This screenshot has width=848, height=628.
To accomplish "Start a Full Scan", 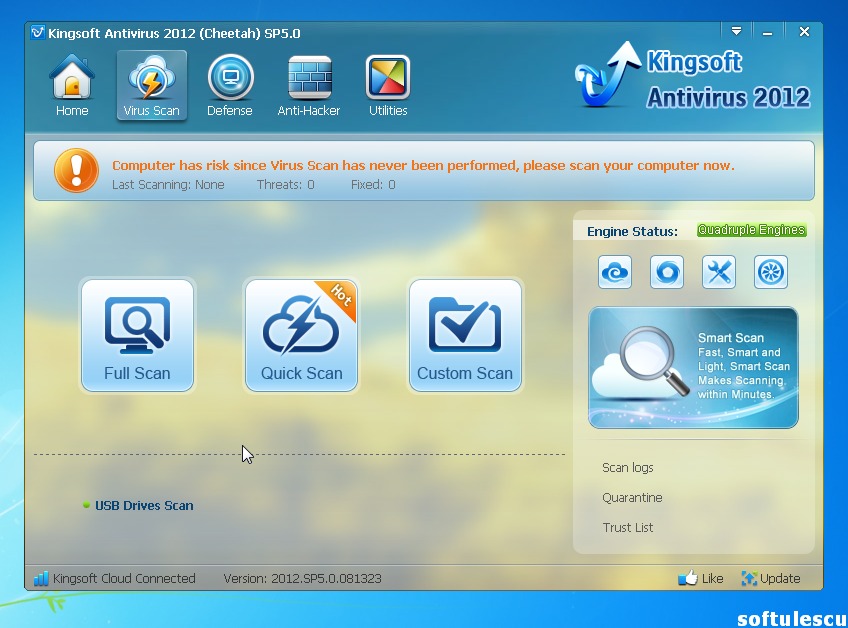I will click(x=137, y=335).
